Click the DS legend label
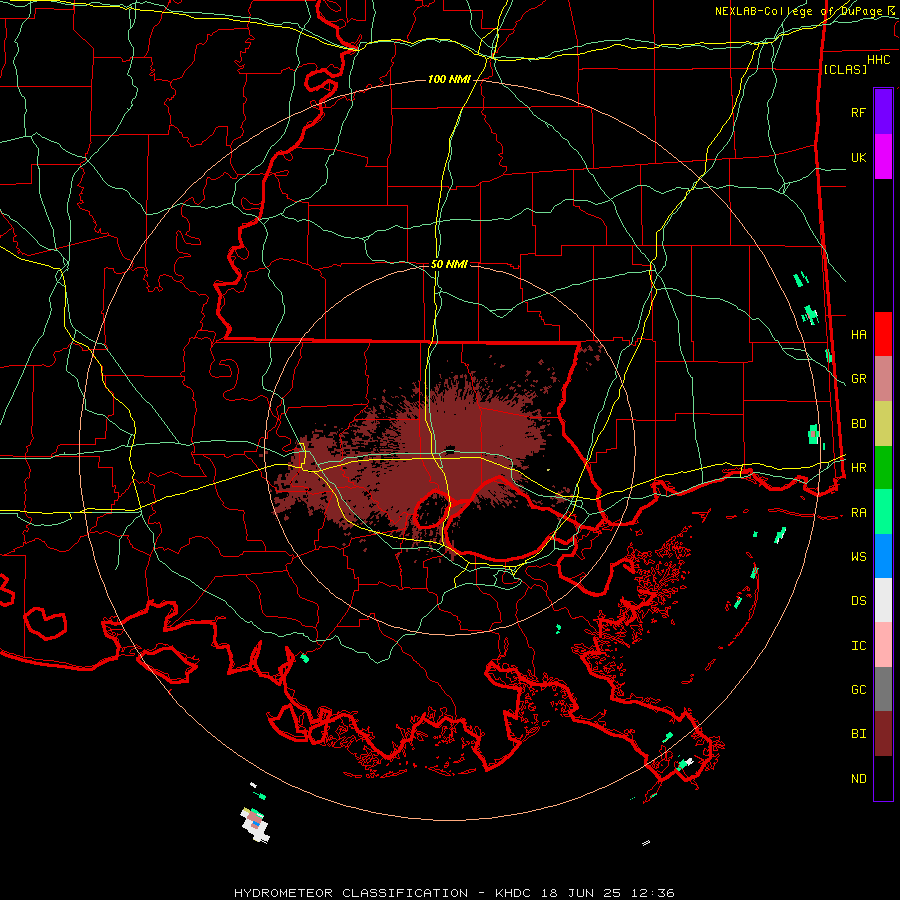 [x=858, y=601]
